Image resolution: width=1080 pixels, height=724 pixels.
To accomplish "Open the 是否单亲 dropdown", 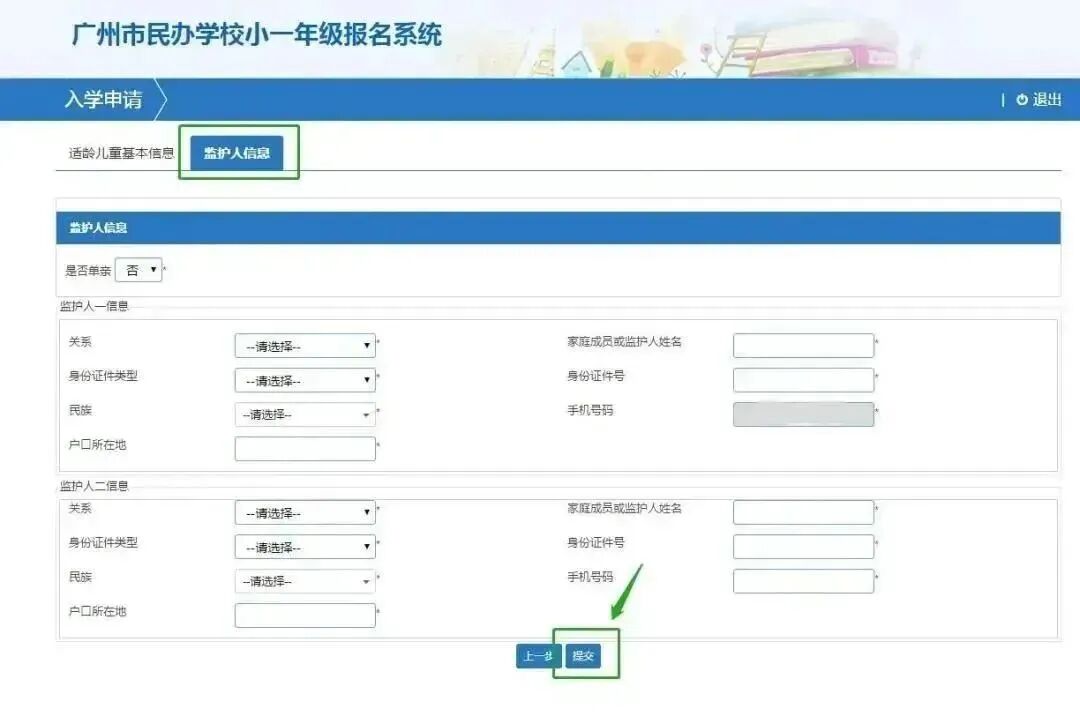I will (138, 269).
